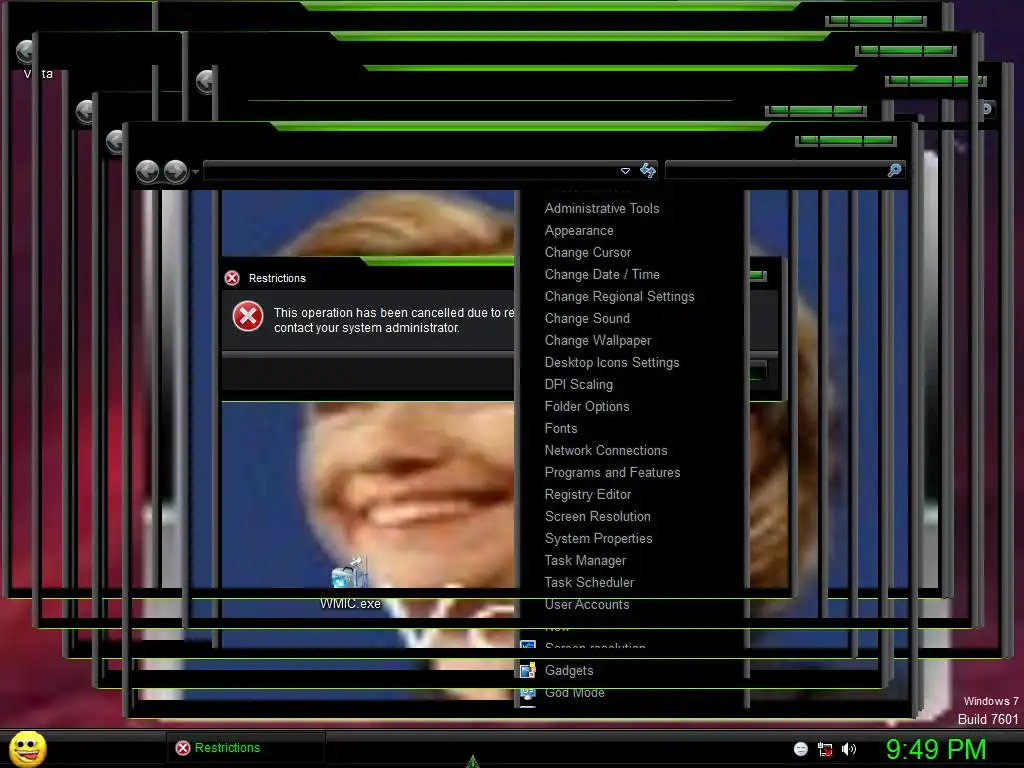Open Change Date / Time
The image size is (1024, 768).
click(x=601, y=274)
